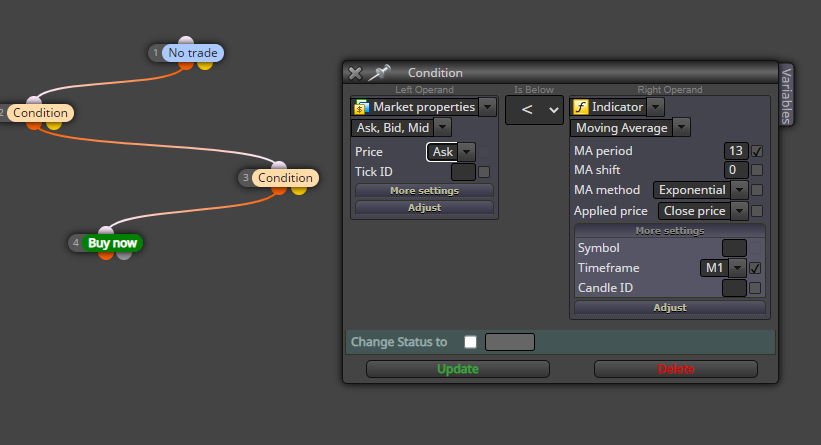Screen dimensions: 821x445
Task: Click the yellow output connector of No trade
Action: (205, 65)
